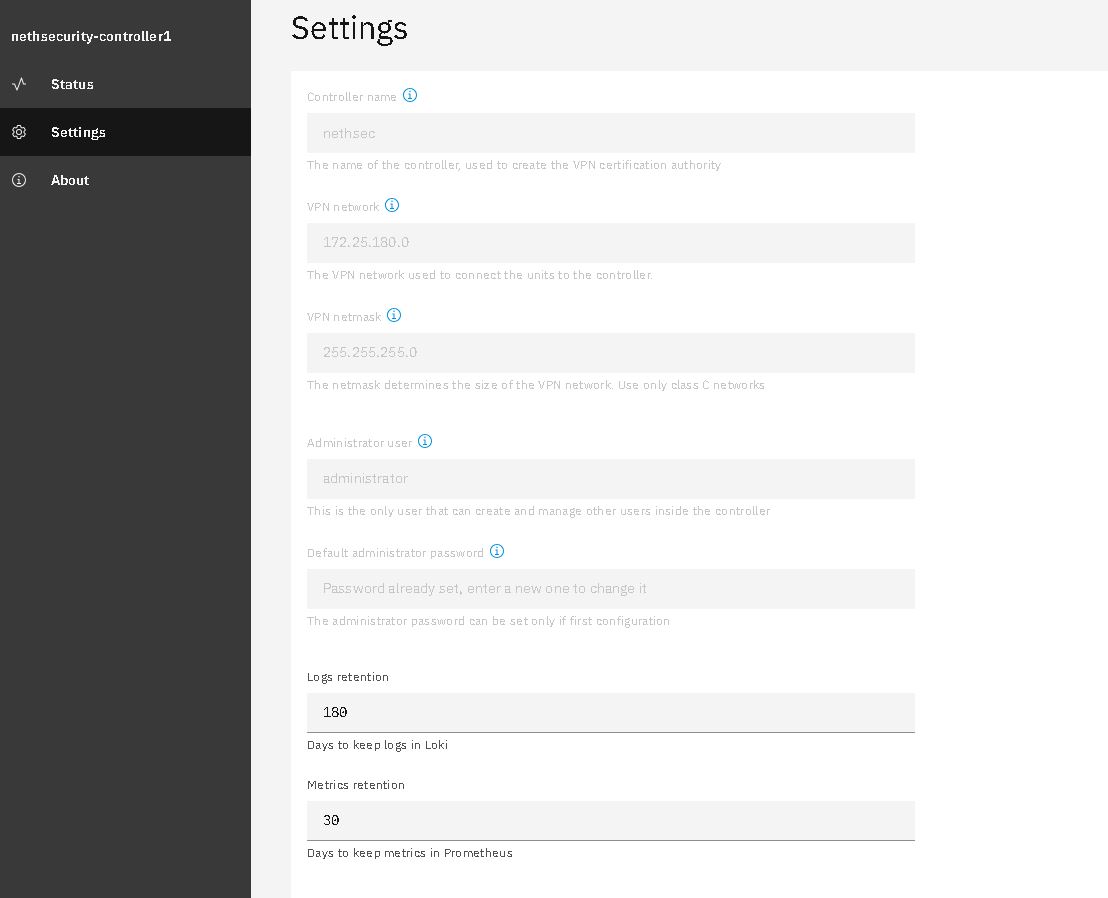Screen dimensions: 1108x898
Task: Show info tooltip for Controller name
Action: [410, 95]
